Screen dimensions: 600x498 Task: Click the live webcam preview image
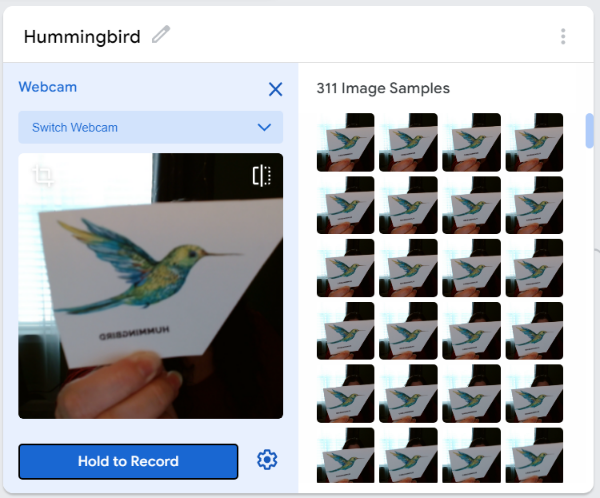point(150,285)
